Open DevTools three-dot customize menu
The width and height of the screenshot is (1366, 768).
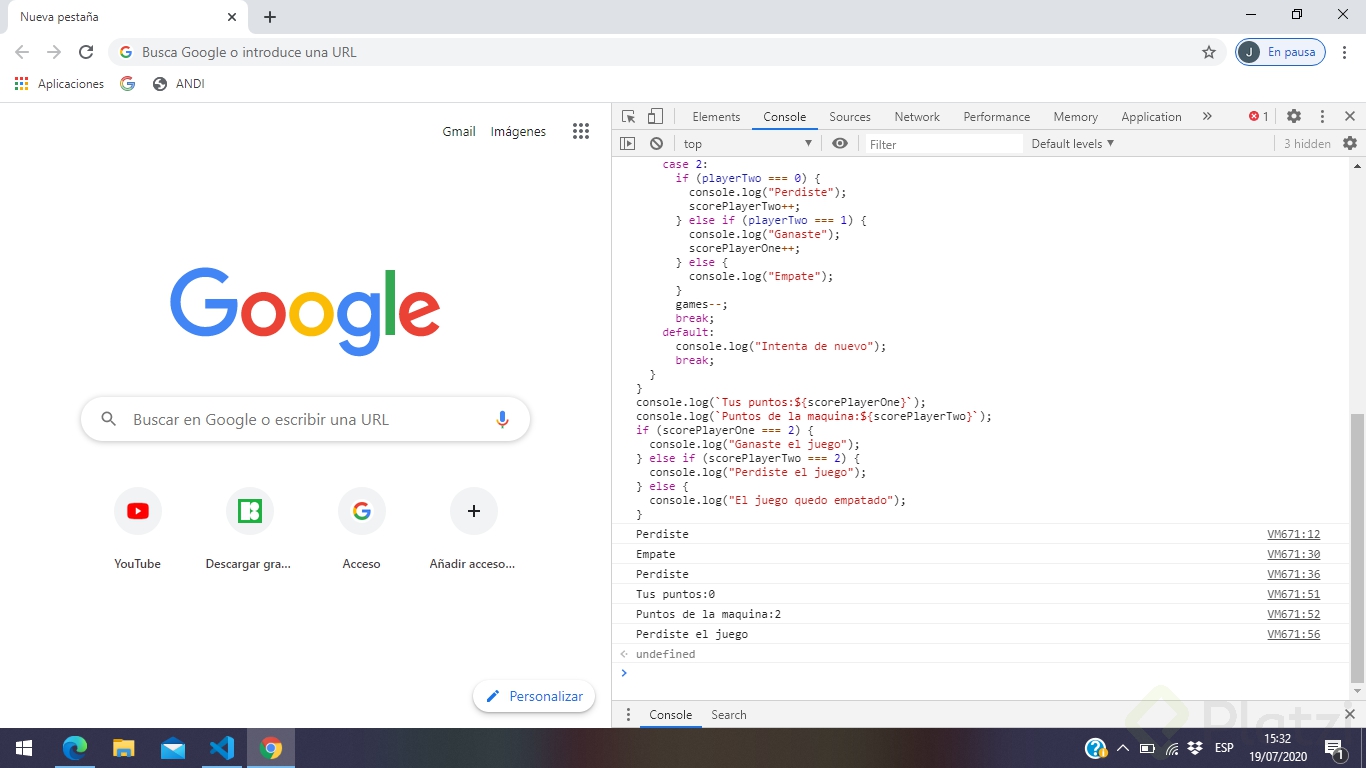[x=1322, y=117]
